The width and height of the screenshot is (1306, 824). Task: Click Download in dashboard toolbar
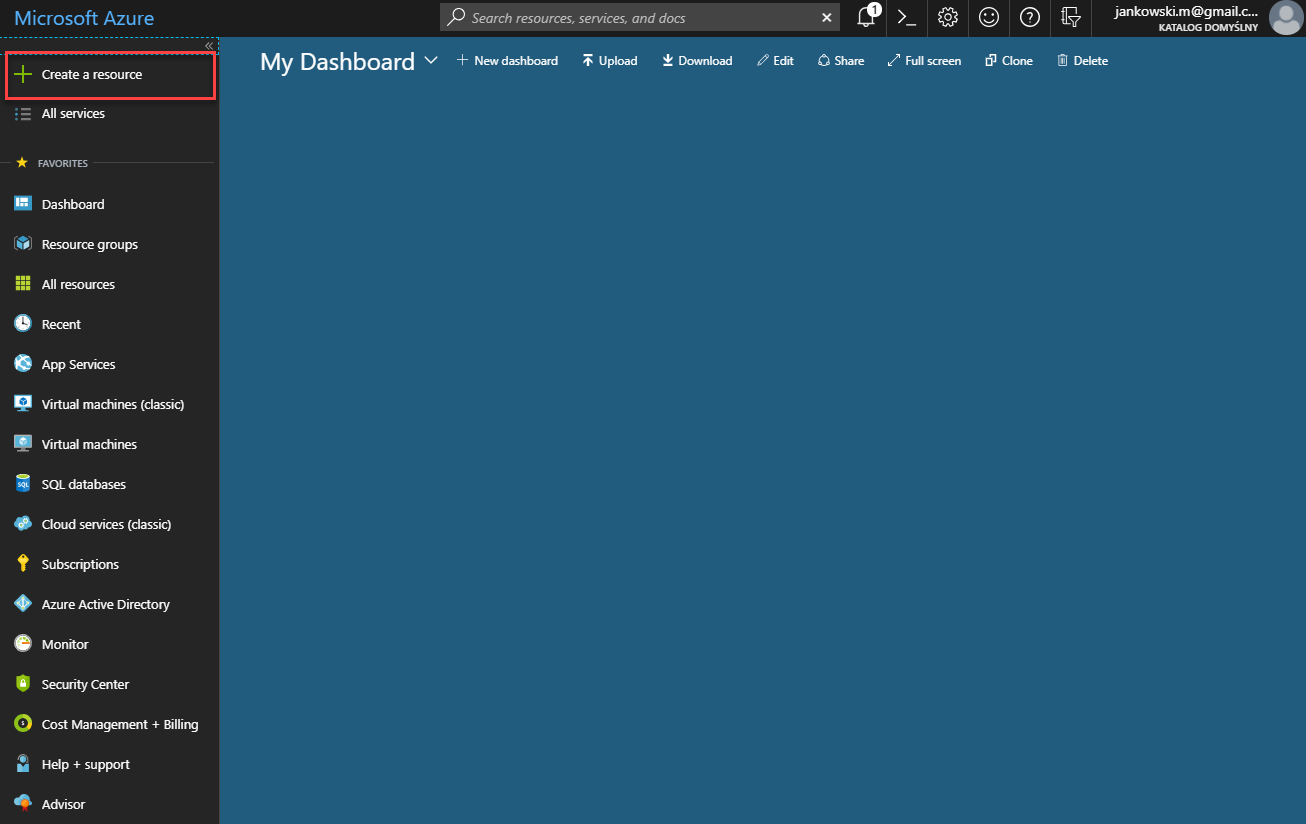(x=697, y=61)
